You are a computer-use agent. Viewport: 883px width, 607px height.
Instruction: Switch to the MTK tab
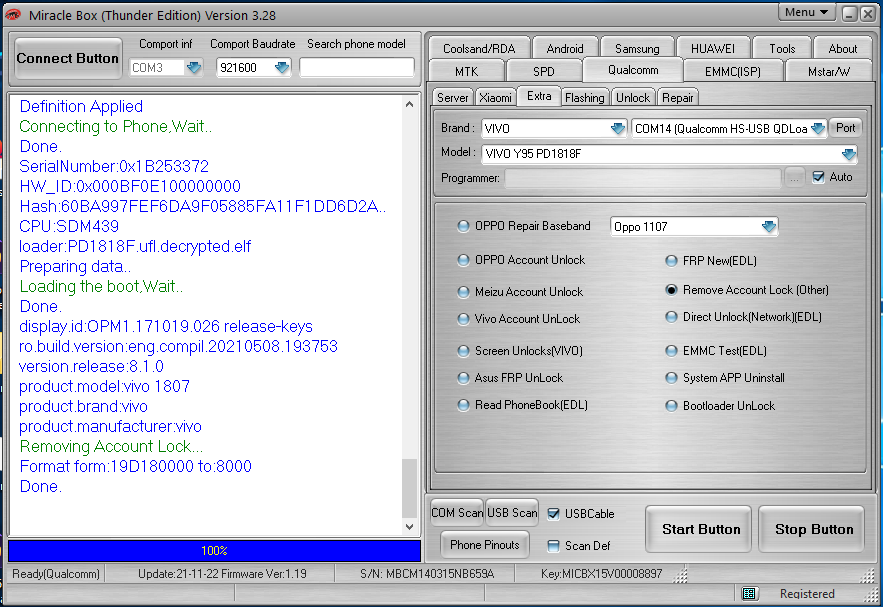coord(466,72)
